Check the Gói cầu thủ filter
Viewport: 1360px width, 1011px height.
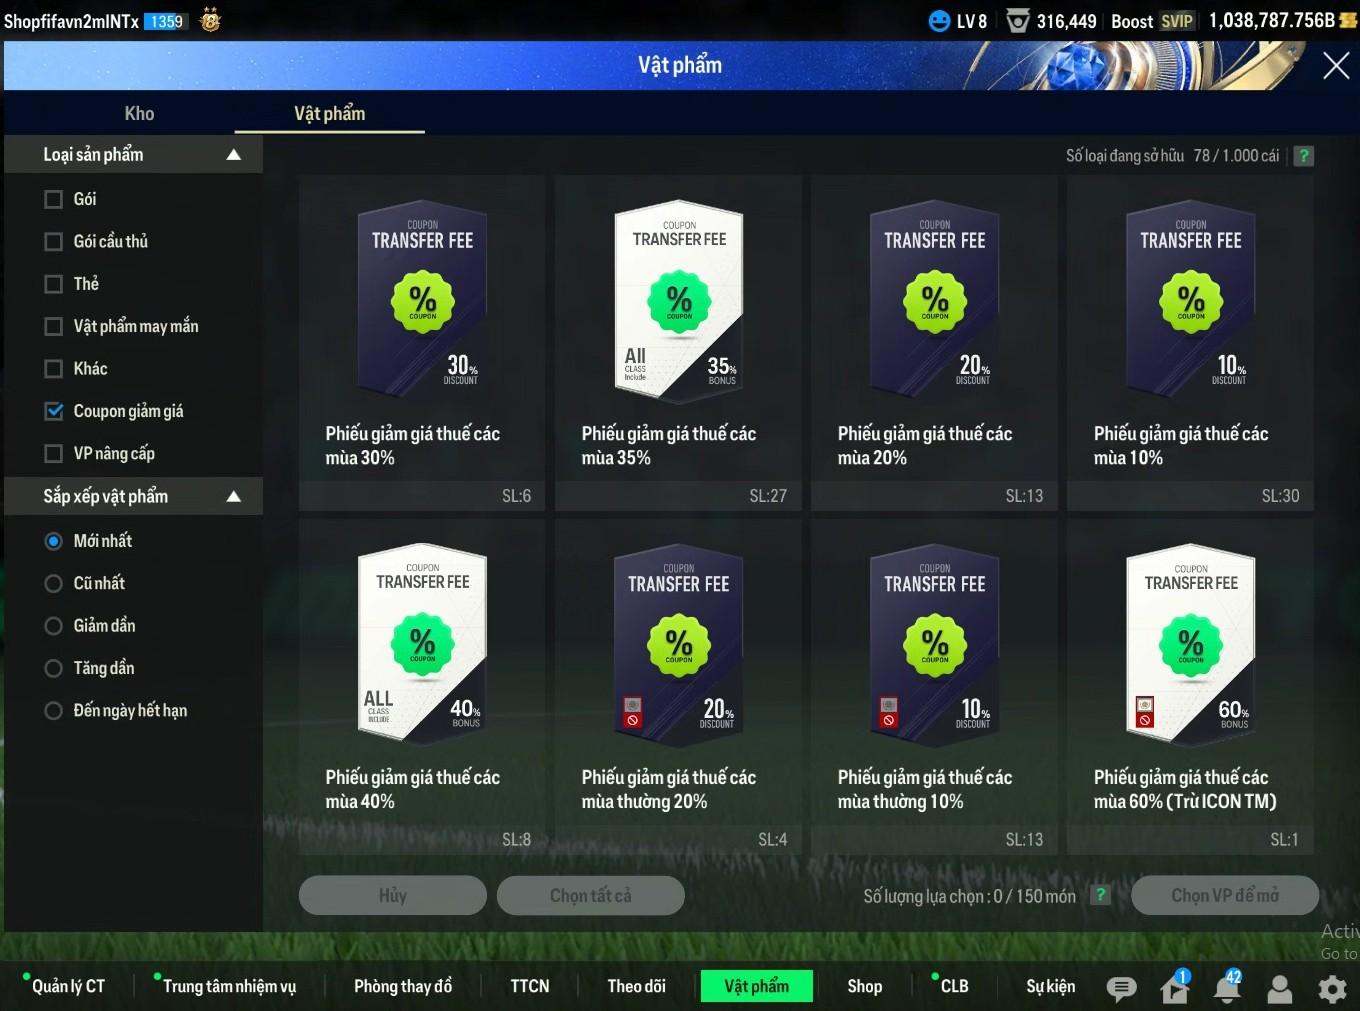(x=54, y=242)
